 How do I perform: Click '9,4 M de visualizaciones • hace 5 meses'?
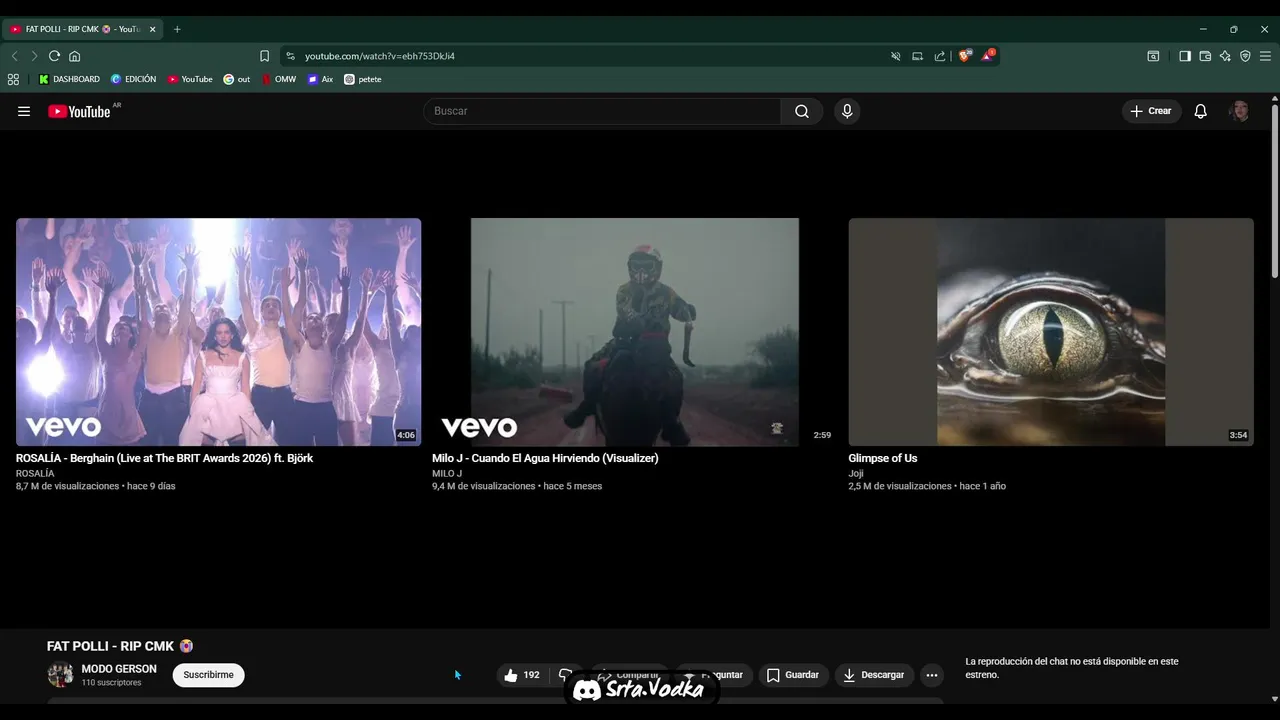517,486
